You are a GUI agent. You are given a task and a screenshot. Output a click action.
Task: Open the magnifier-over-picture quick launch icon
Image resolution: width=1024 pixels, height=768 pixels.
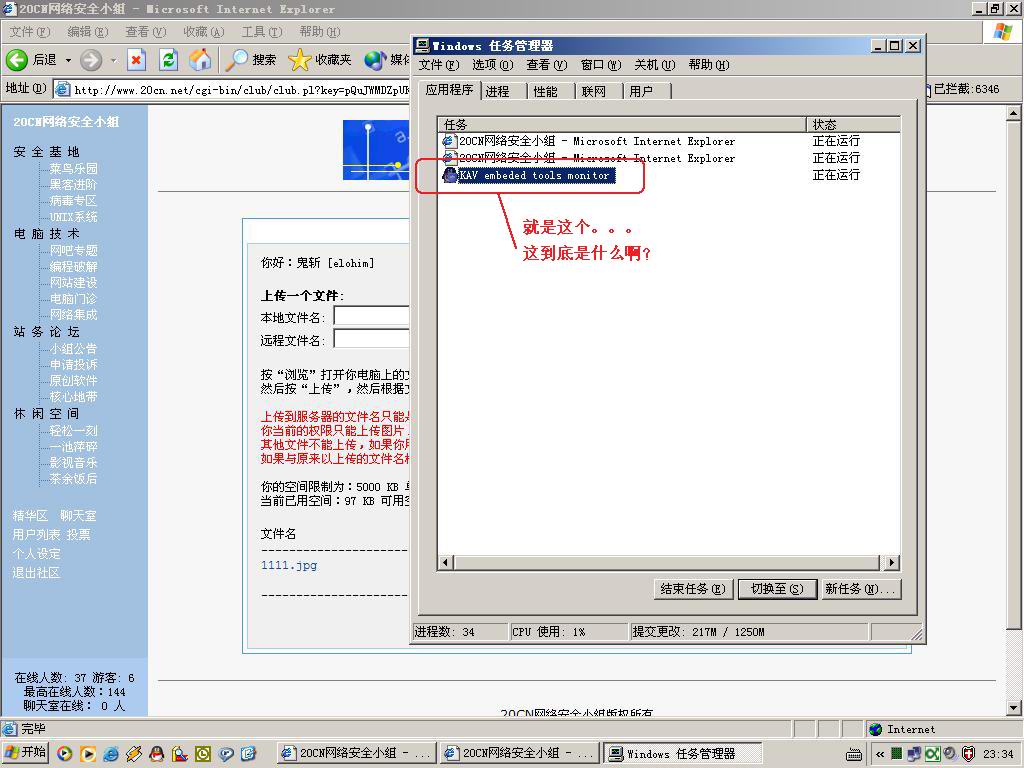coord(180,754)
